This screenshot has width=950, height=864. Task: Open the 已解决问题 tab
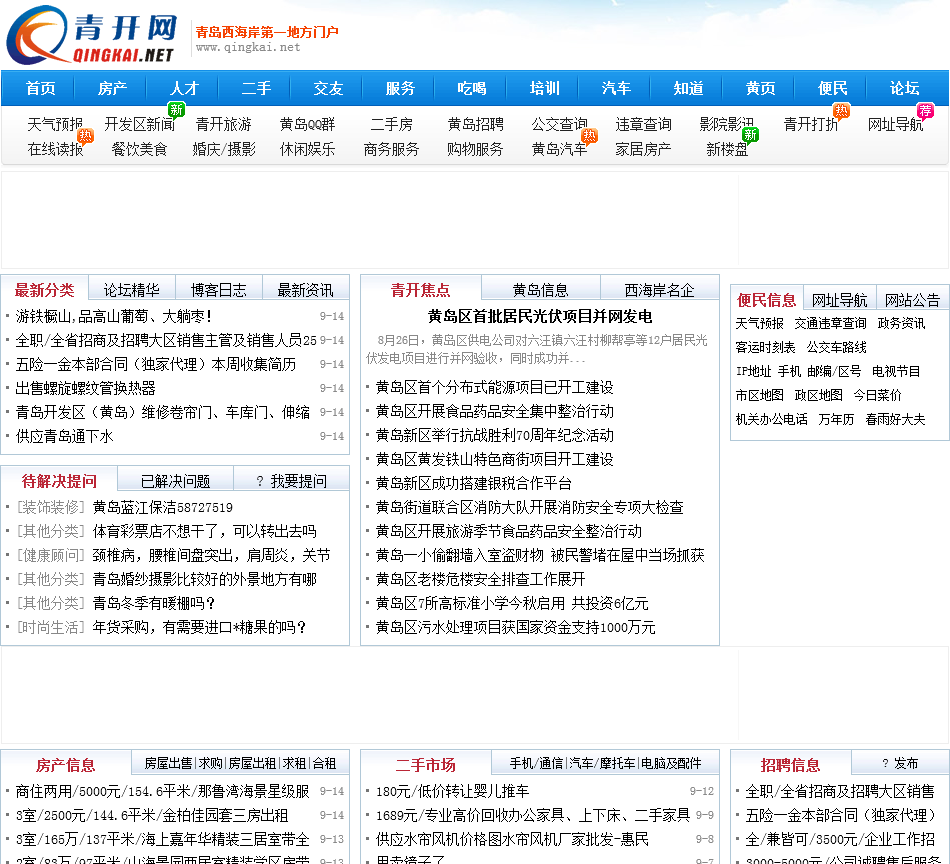175,481
